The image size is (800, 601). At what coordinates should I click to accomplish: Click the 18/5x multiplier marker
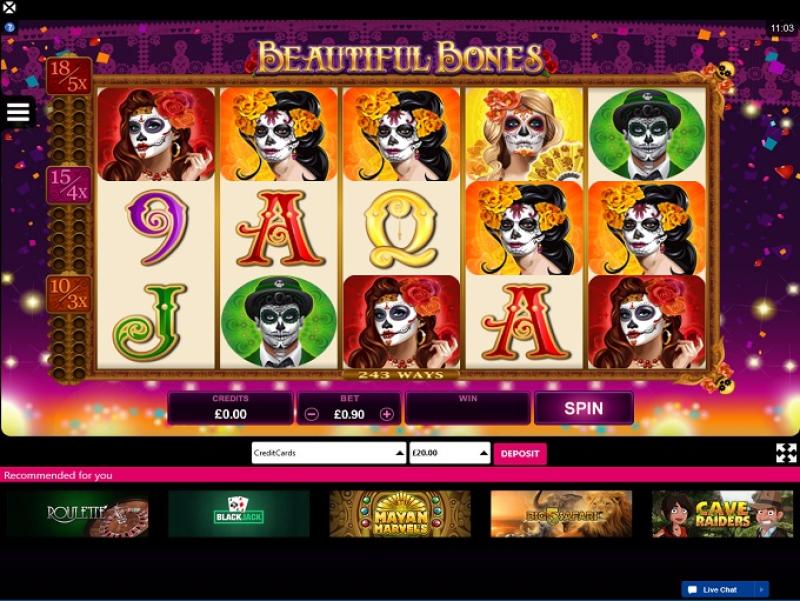coord(69,76)
